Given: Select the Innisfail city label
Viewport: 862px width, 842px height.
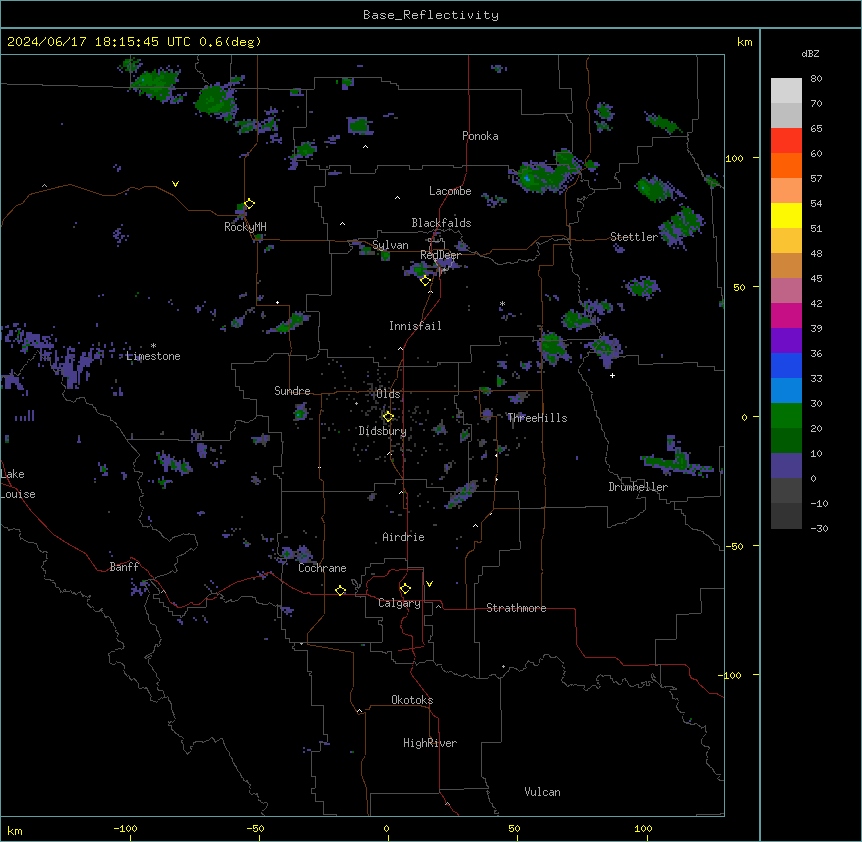Looking at the screenshot, I should click(415, 326).
